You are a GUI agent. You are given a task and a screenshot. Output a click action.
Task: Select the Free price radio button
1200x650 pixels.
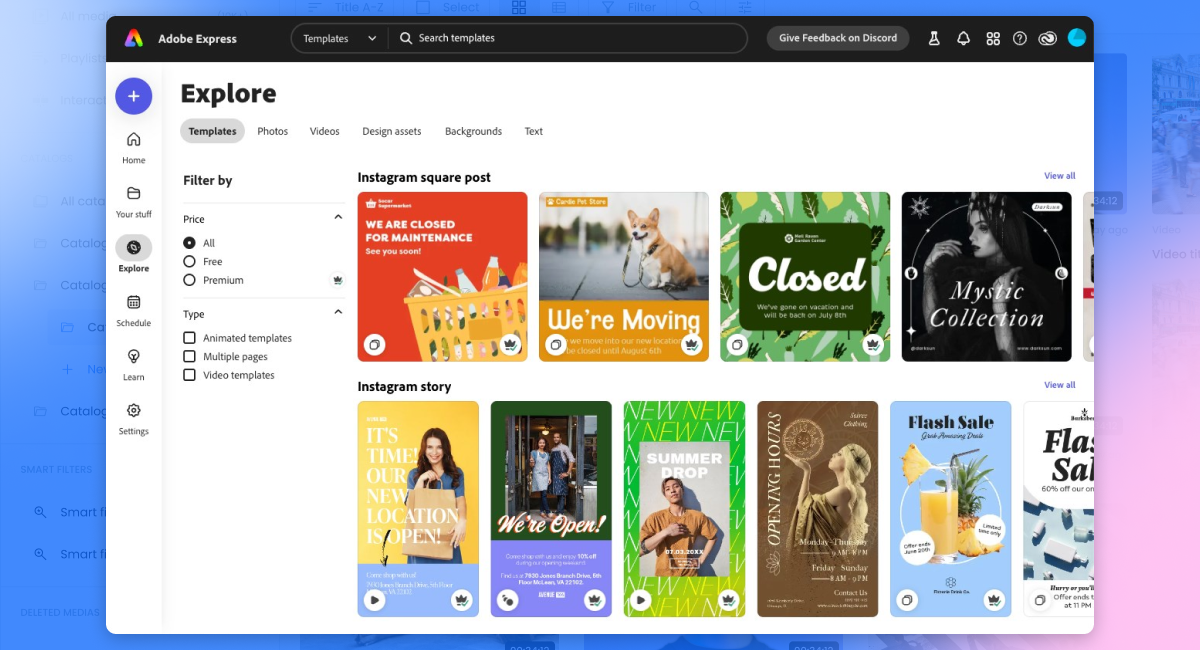189,262
